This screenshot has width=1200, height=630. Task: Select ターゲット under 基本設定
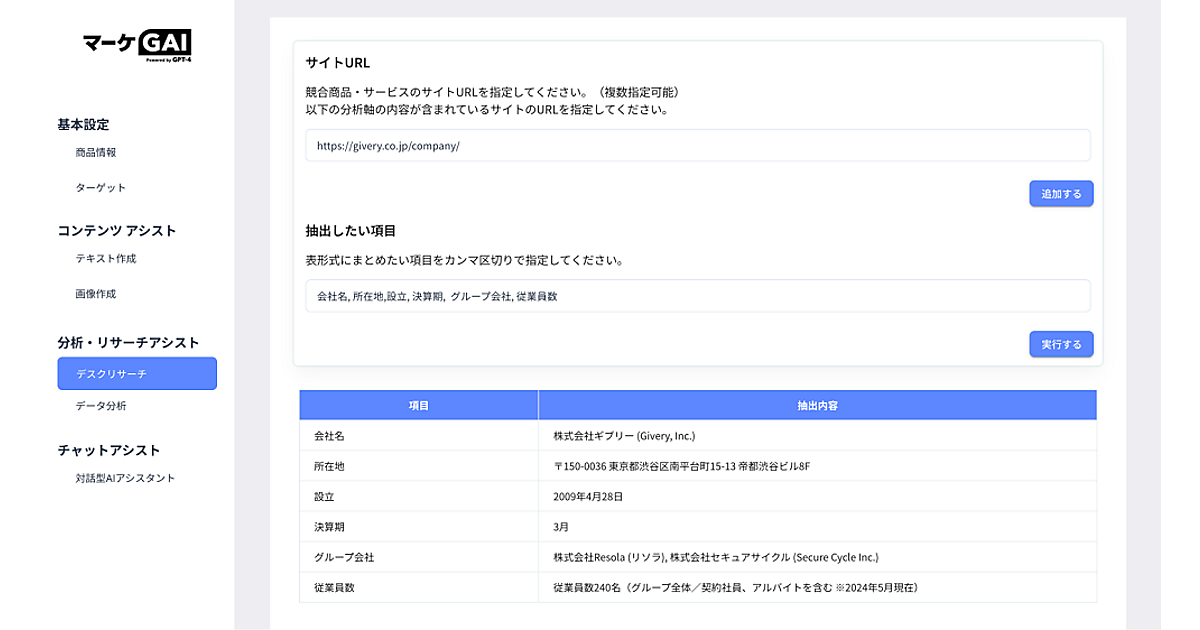pyautogui.click(x=100, y=188)
